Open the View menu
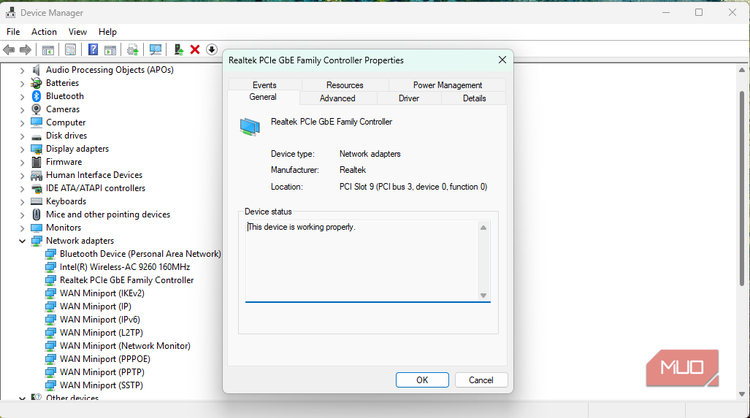The width and height of the screenshot is (750, 418). [77, 32]
